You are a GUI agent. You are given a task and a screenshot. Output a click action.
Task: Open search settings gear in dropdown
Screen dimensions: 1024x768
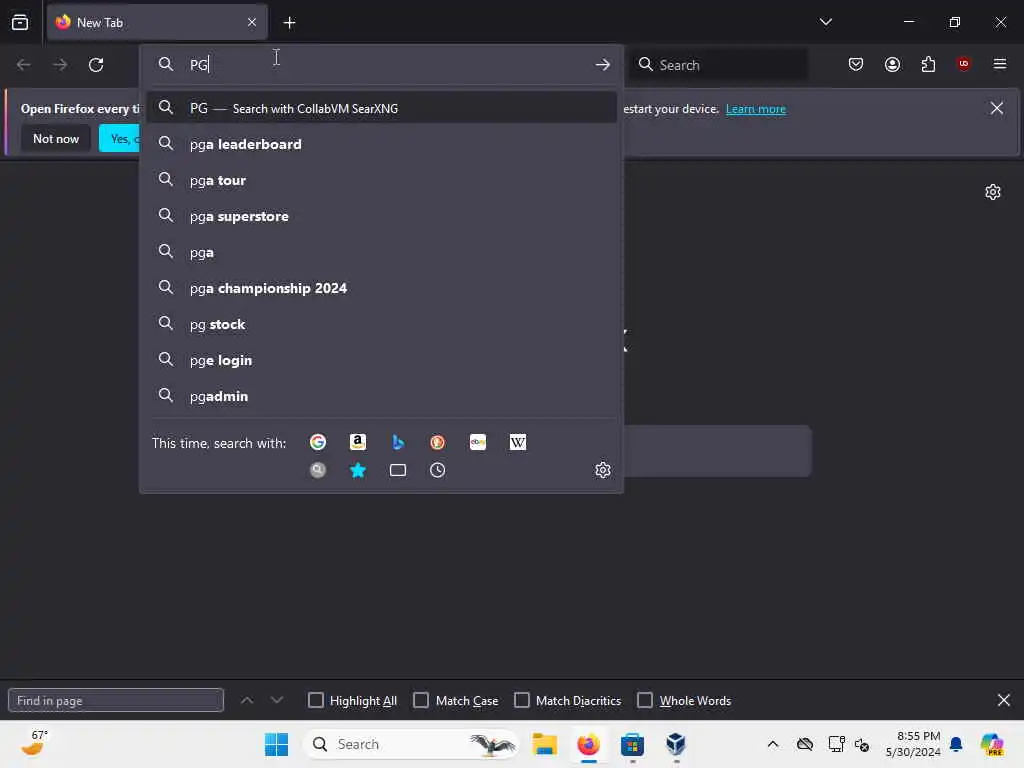click(603, 470)
